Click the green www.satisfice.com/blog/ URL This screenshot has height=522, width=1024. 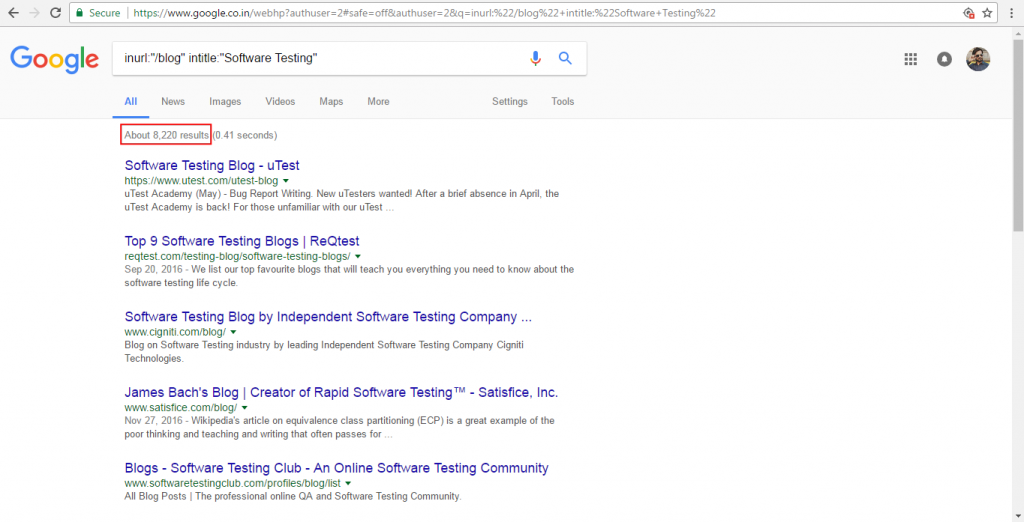181,408
